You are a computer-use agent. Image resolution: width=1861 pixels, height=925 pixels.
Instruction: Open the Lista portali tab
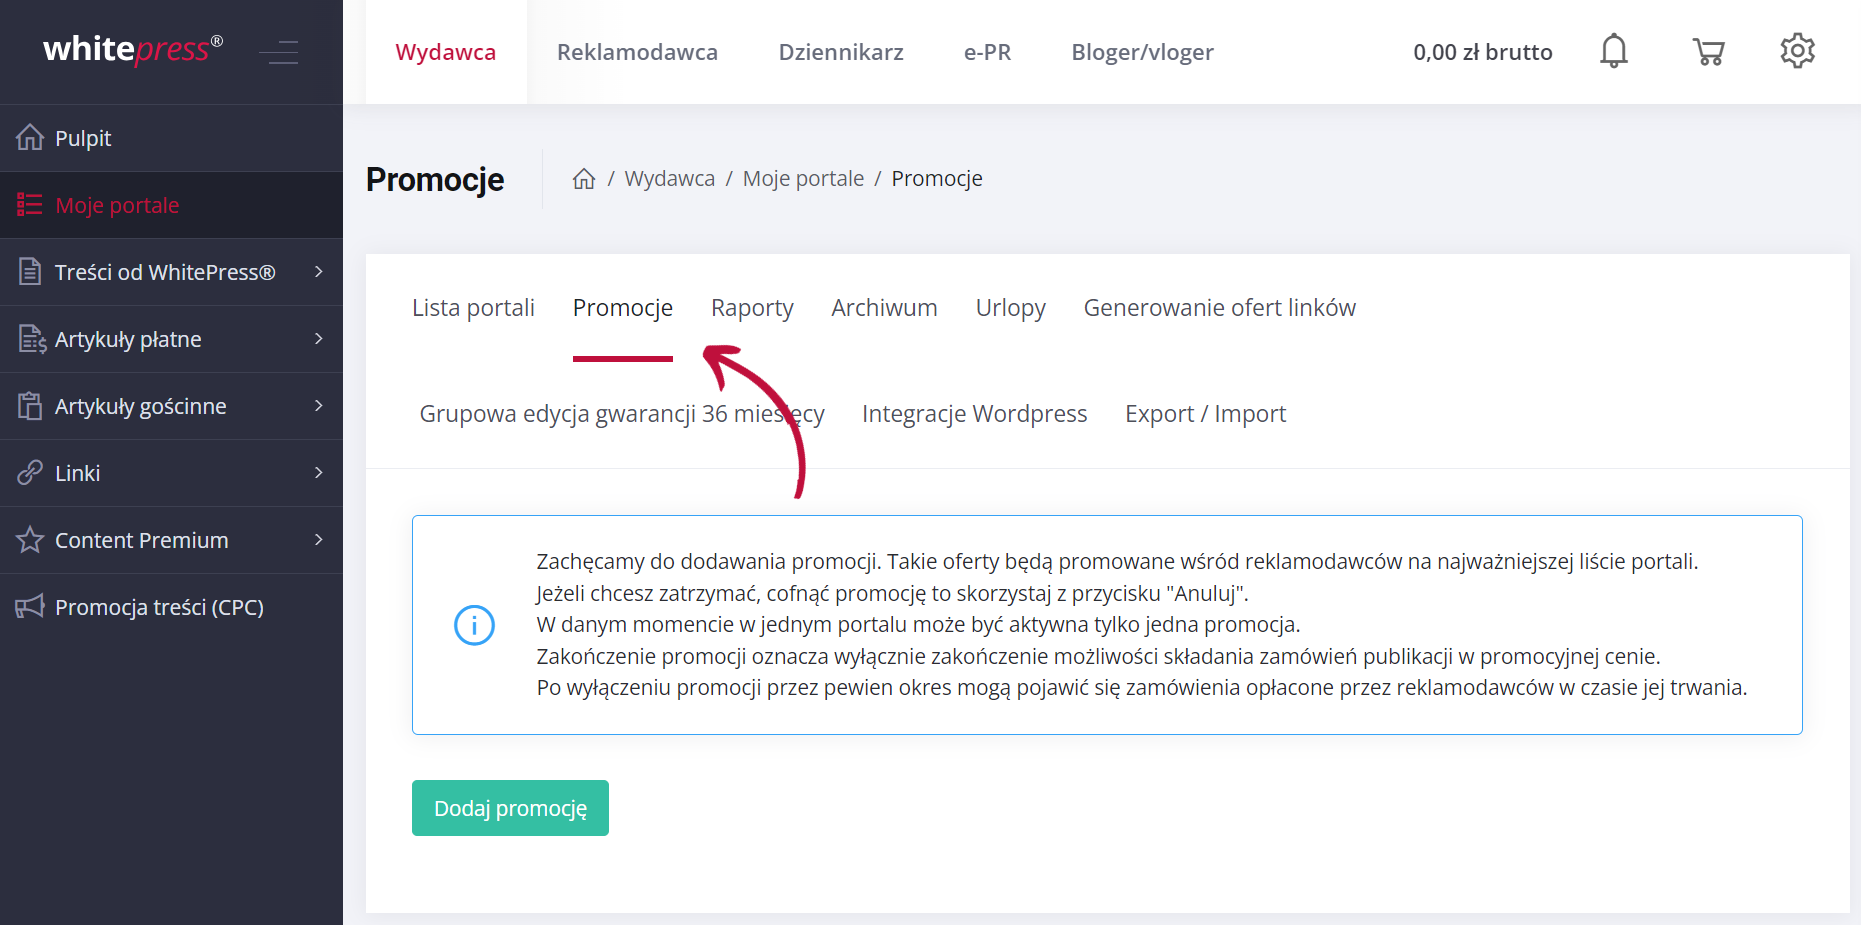[x=473, y=308]
